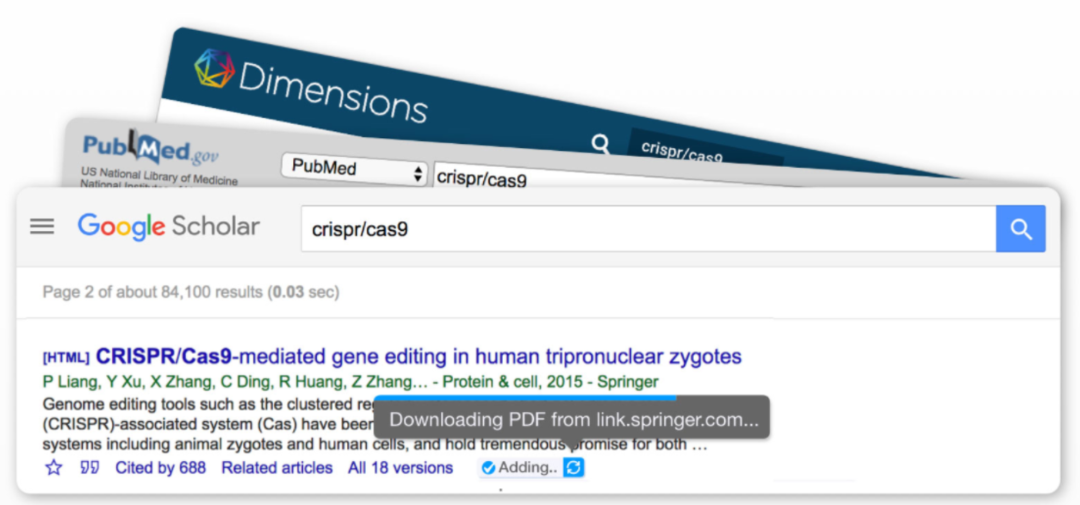Click the blue search magnifier button
This screenshot has width=1080, height=505.
pyautogui.click(x=1020, y=229)
